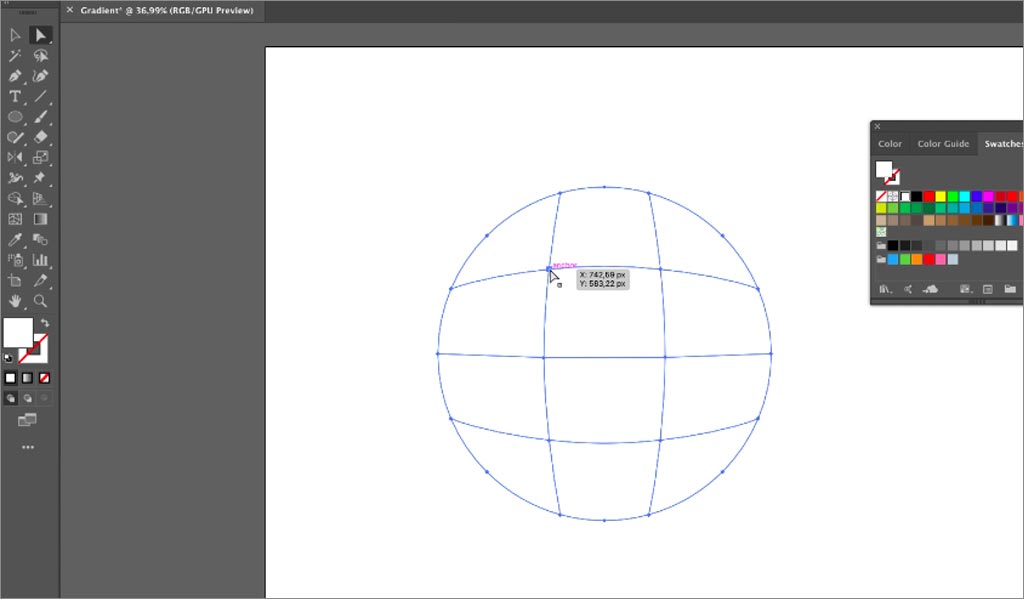Viewport: 1024px width, 599px height.
Task: Select the Hand tool
Action: pyautogui.click(x=14, y=298)
